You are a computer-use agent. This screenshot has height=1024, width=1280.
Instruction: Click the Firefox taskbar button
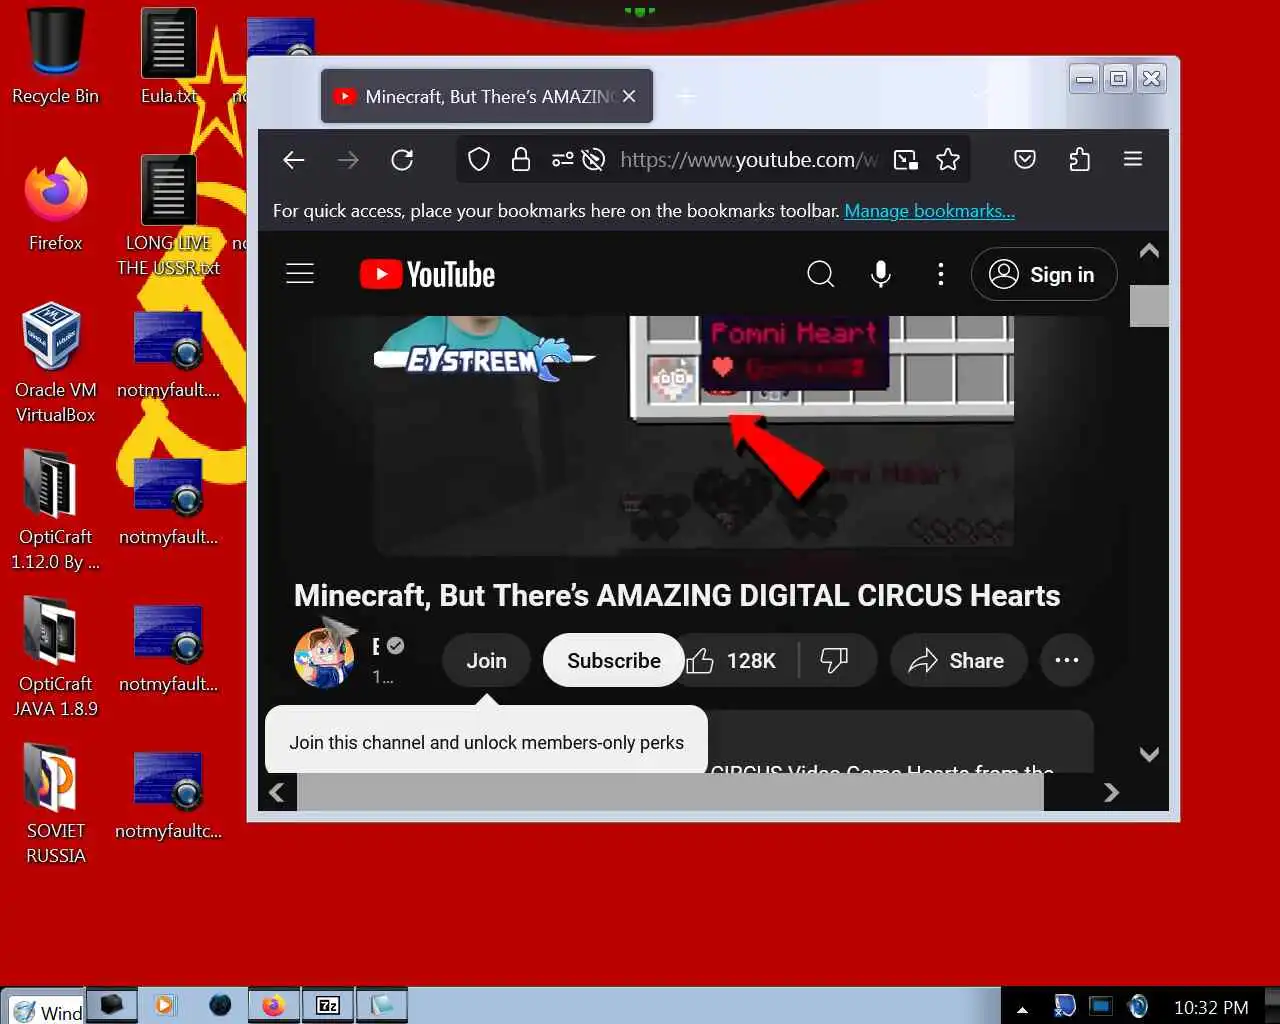pyautogui.click(x=274, y=1005)
